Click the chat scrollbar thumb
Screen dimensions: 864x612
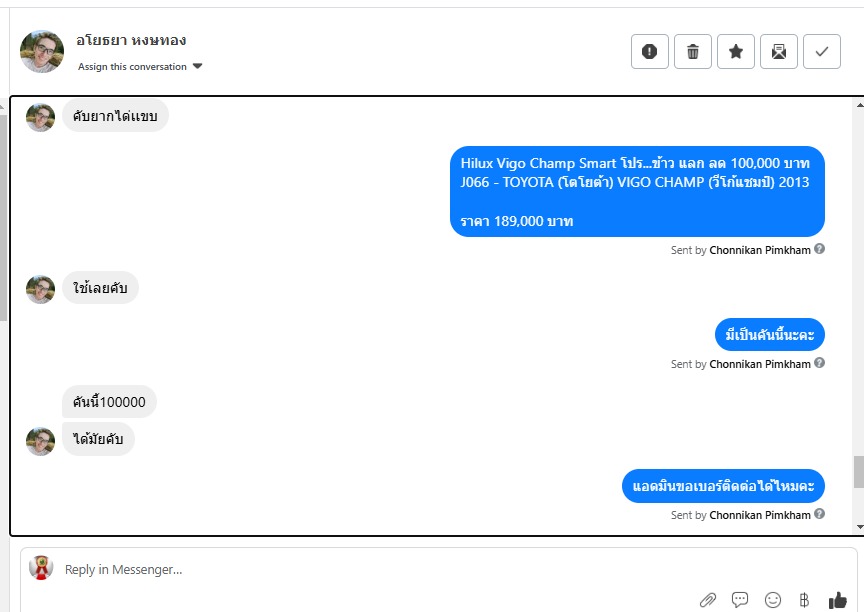(859, 472)
